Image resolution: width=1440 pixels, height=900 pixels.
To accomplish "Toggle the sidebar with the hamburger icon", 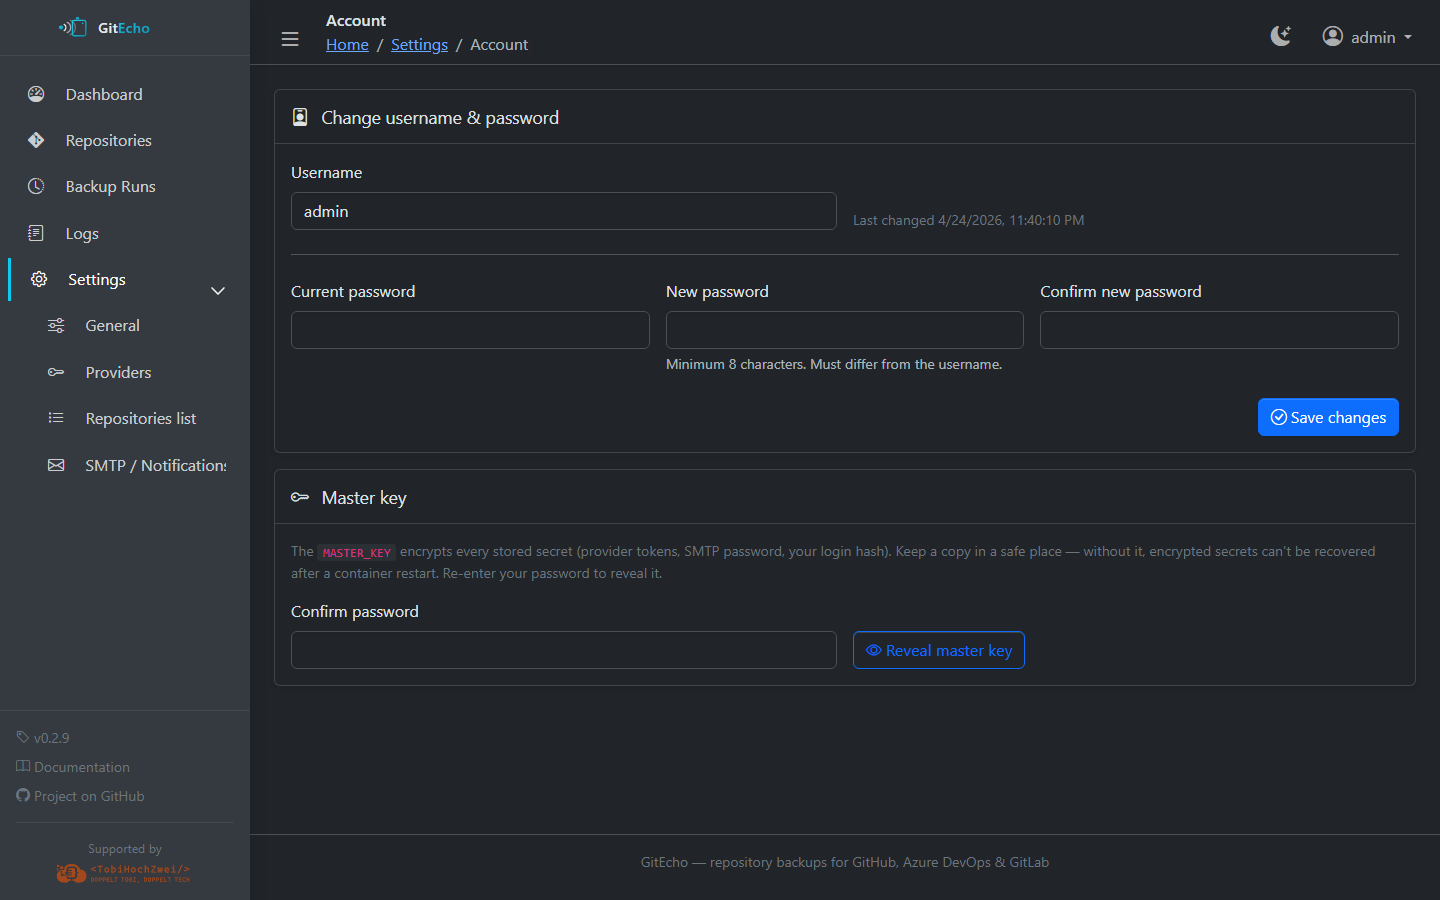I will (x=290, y=39).
